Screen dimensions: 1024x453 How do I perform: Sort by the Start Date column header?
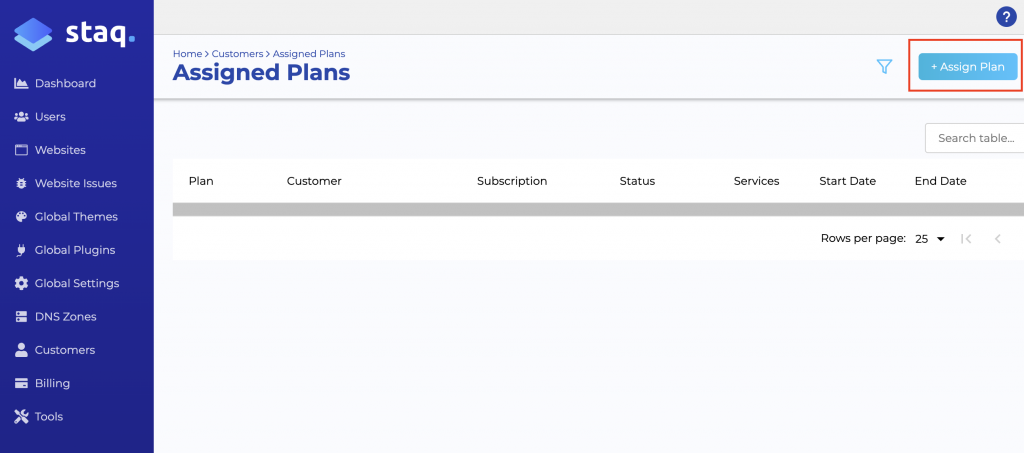tap(847, 181)
